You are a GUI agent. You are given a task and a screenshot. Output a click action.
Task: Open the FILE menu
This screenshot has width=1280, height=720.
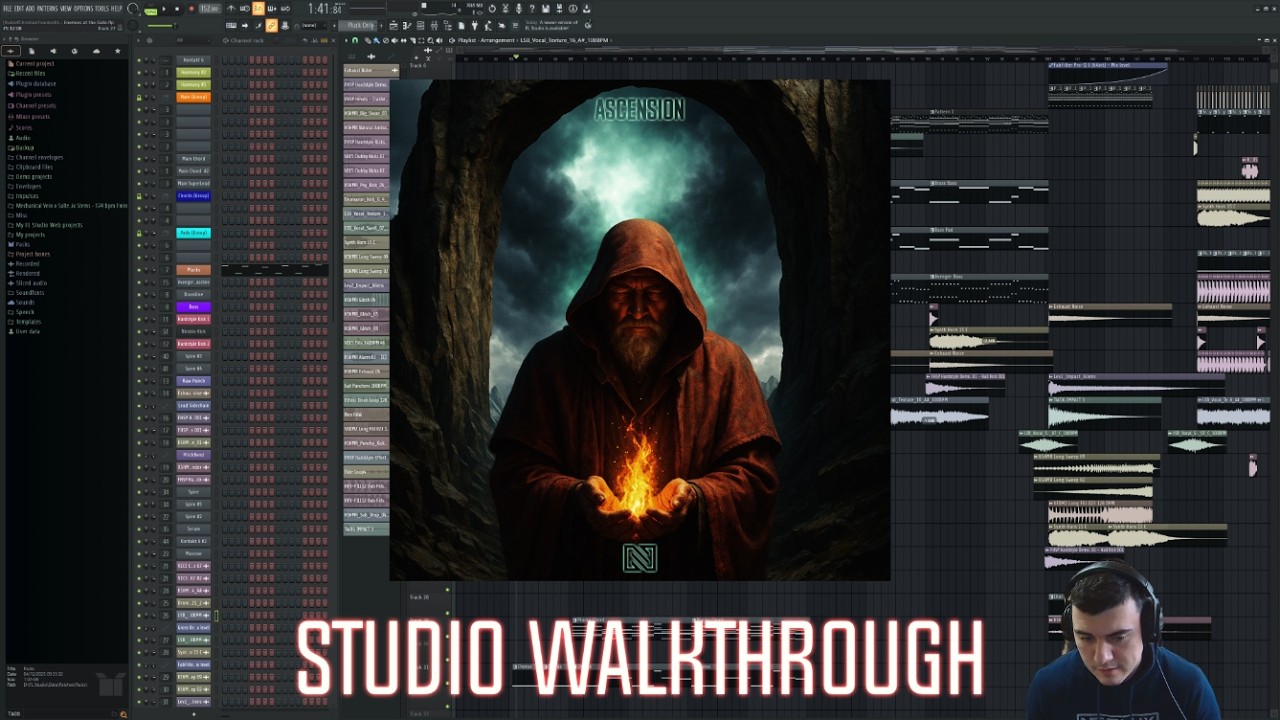click(x=7, y=8)
